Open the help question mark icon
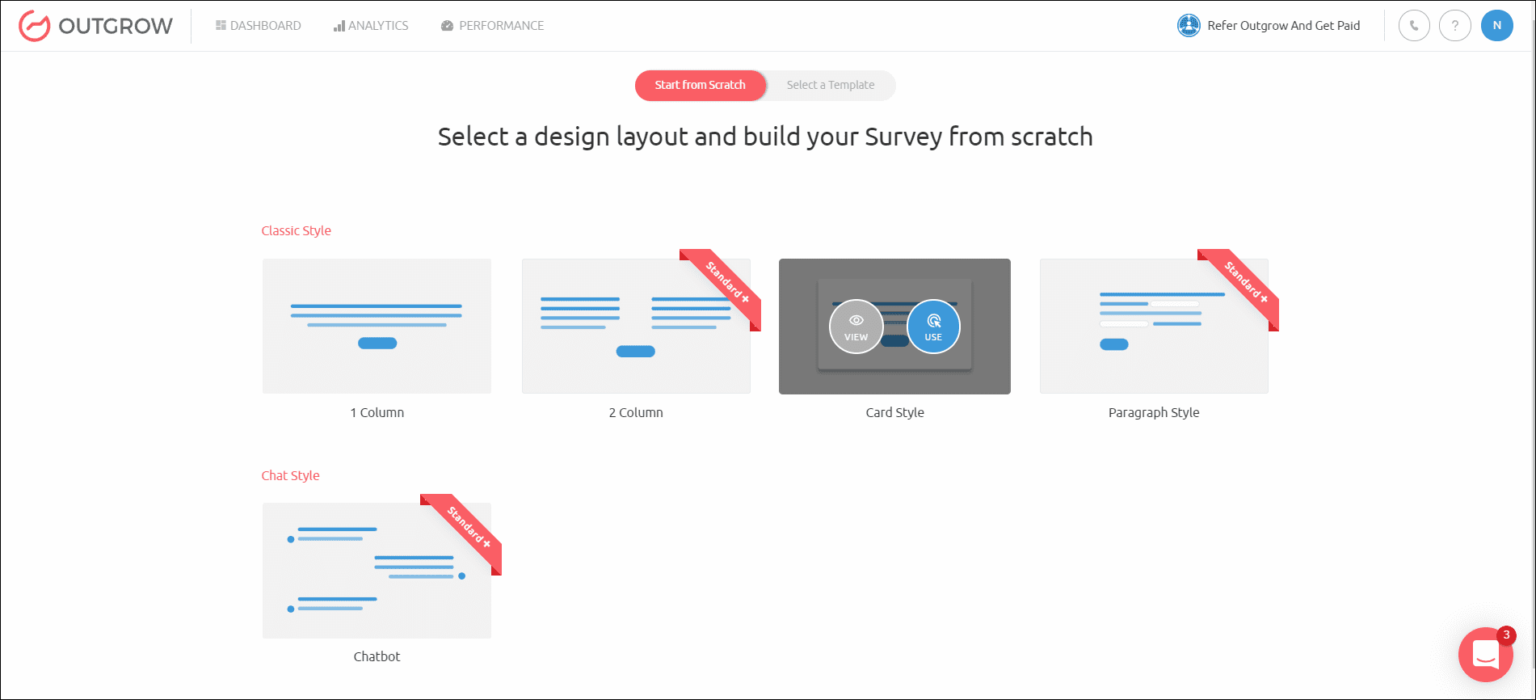The image size is (1536, 700). click(1455, 25)
